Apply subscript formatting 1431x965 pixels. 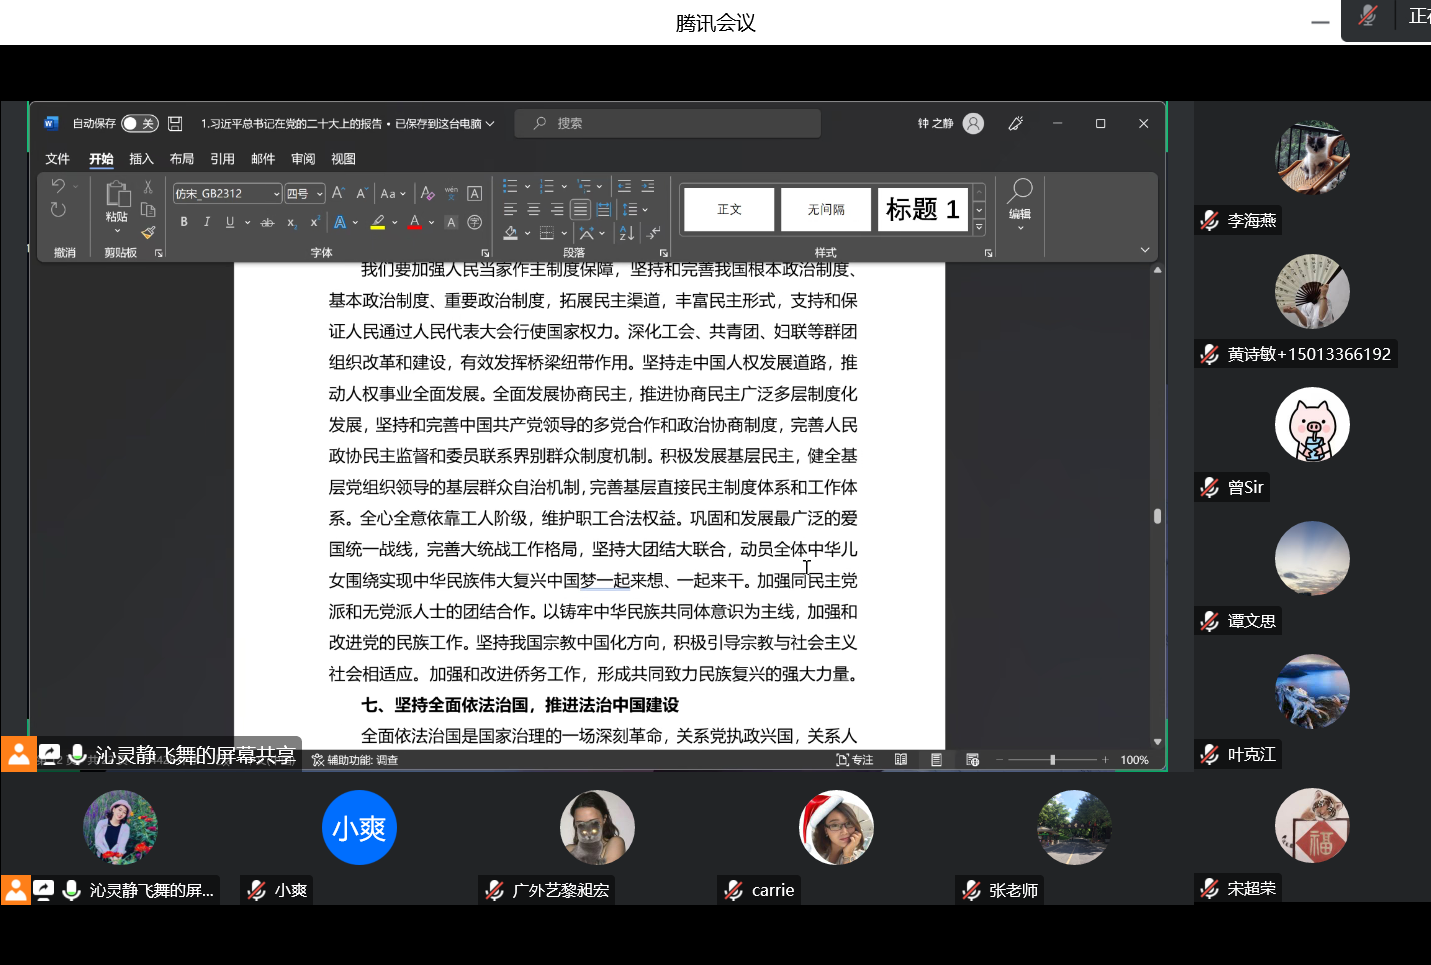[x=291, y=222]
